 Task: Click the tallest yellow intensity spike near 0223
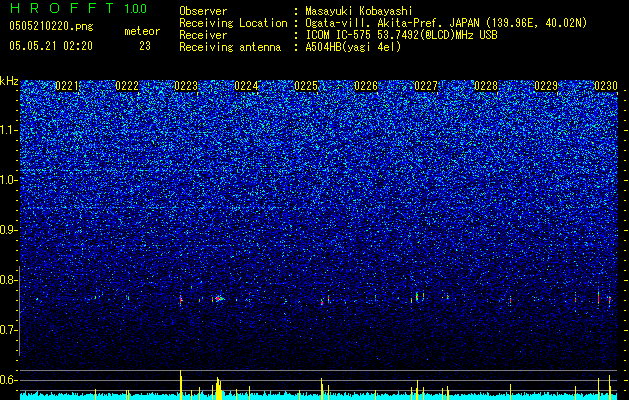click(x=181, y=385)
